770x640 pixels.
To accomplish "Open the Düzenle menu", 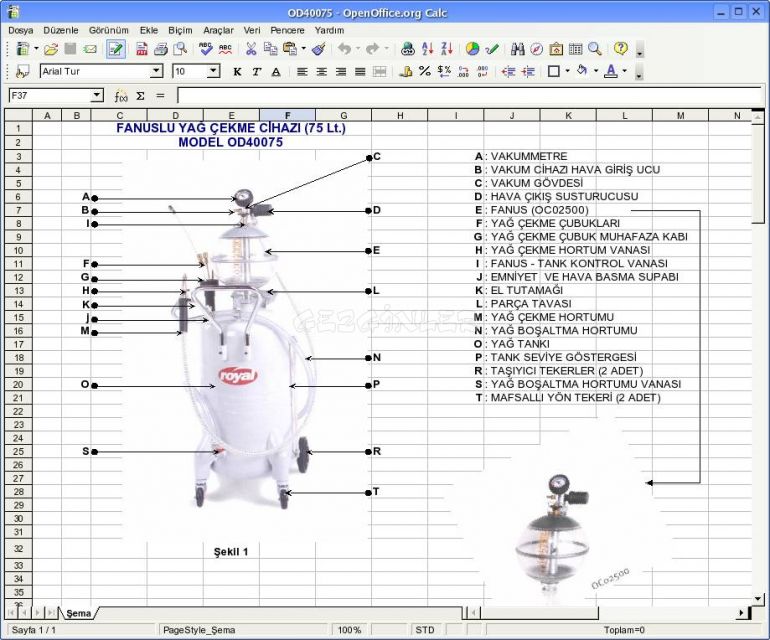I will (61, 30).
